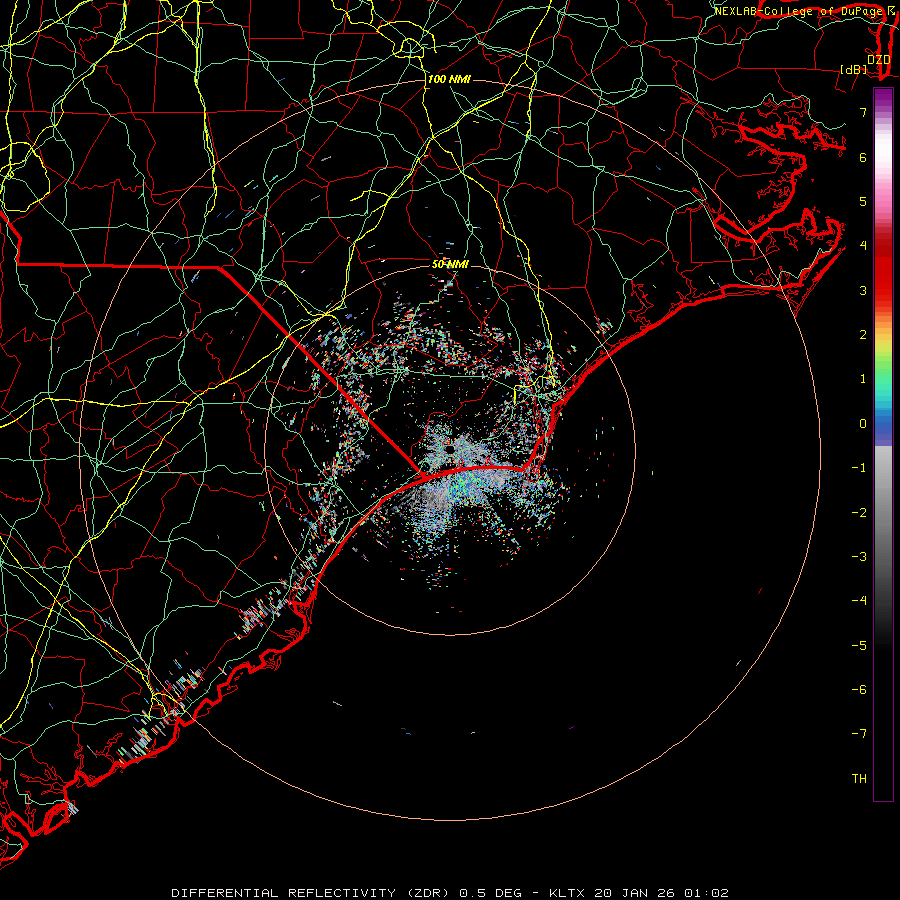Select the "-4" dB scale label

pos(859,601)
